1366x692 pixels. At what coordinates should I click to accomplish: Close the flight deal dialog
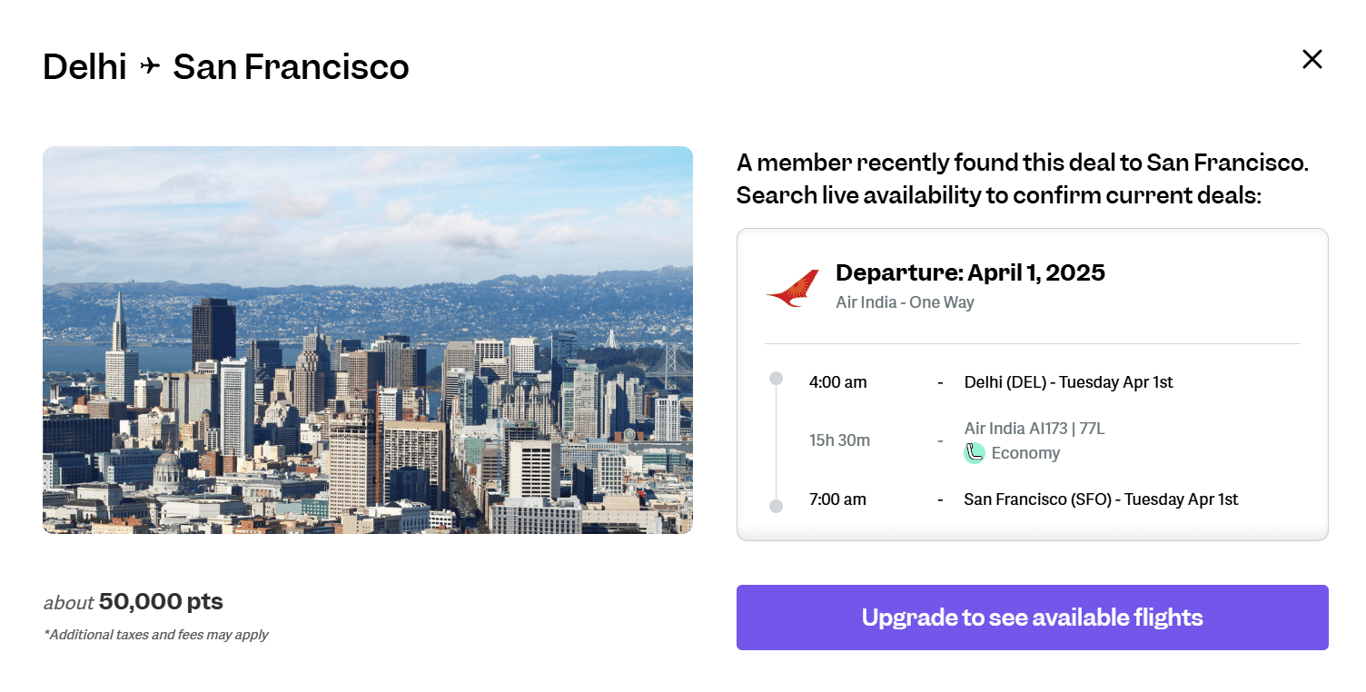(x=1312, y=60)
